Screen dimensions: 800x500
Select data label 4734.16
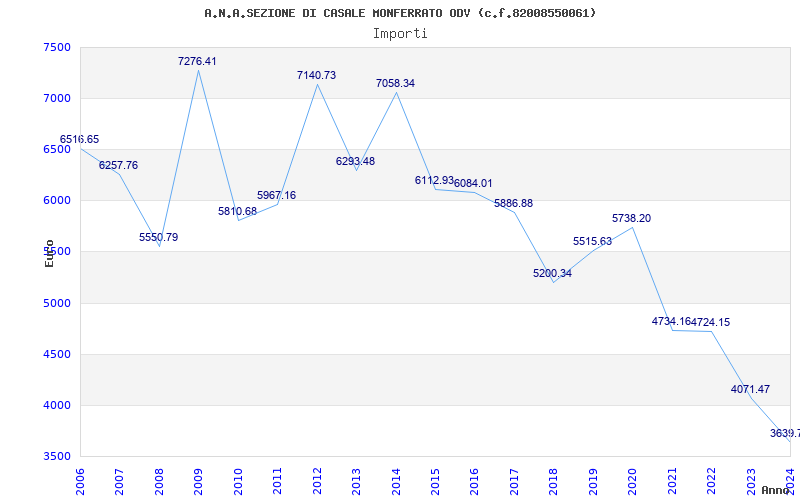(671, 321)
